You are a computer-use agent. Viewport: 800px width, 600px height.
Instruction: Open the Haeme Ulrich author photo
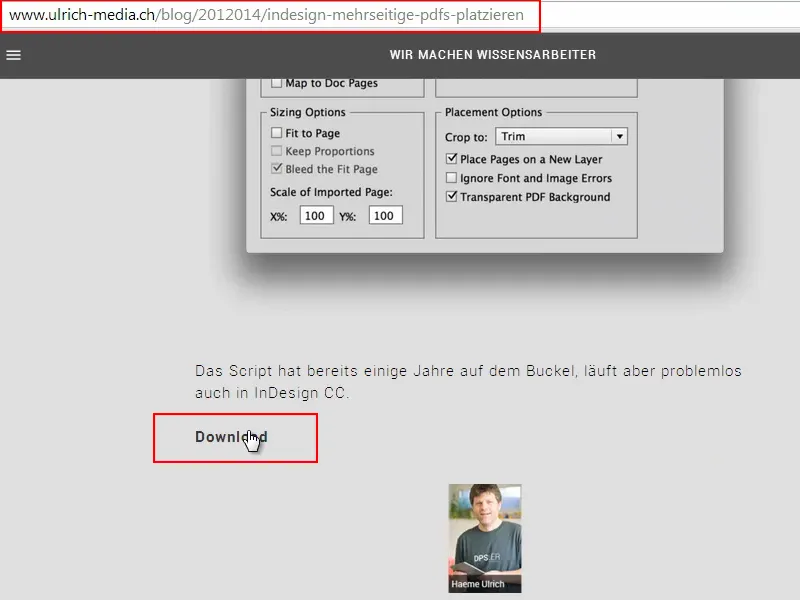coord(485,538)
